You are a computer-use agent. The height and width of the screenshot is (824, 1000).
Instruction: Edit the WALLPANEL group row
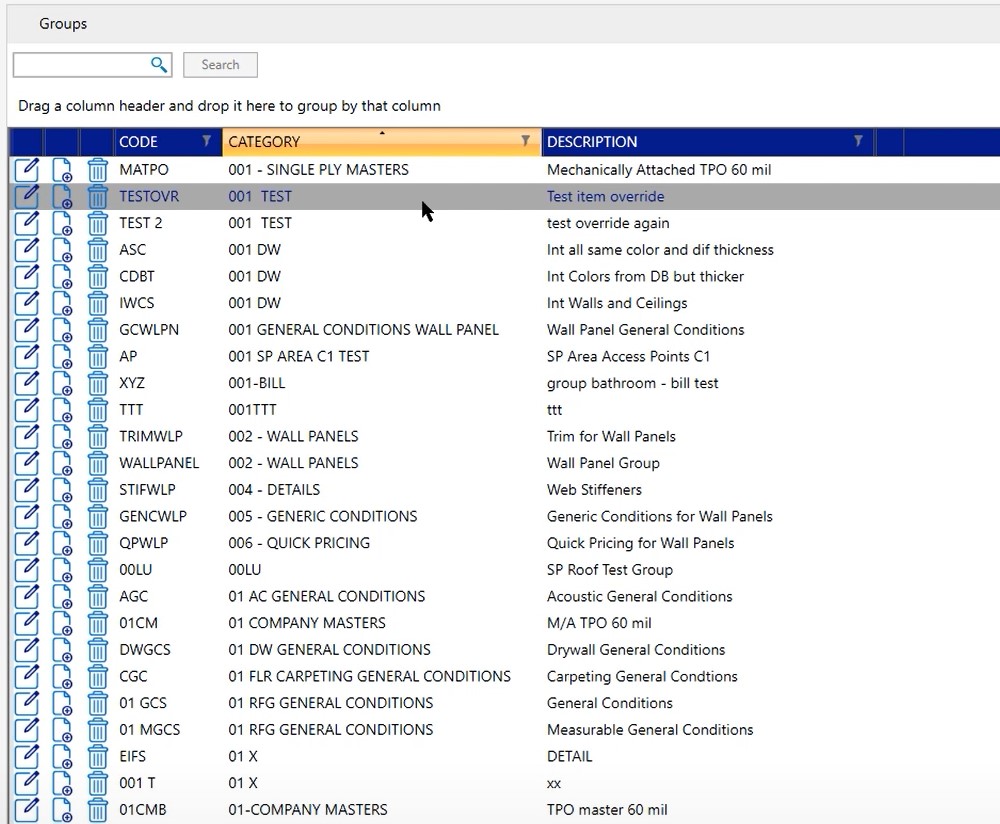click(x=27, y=463)
